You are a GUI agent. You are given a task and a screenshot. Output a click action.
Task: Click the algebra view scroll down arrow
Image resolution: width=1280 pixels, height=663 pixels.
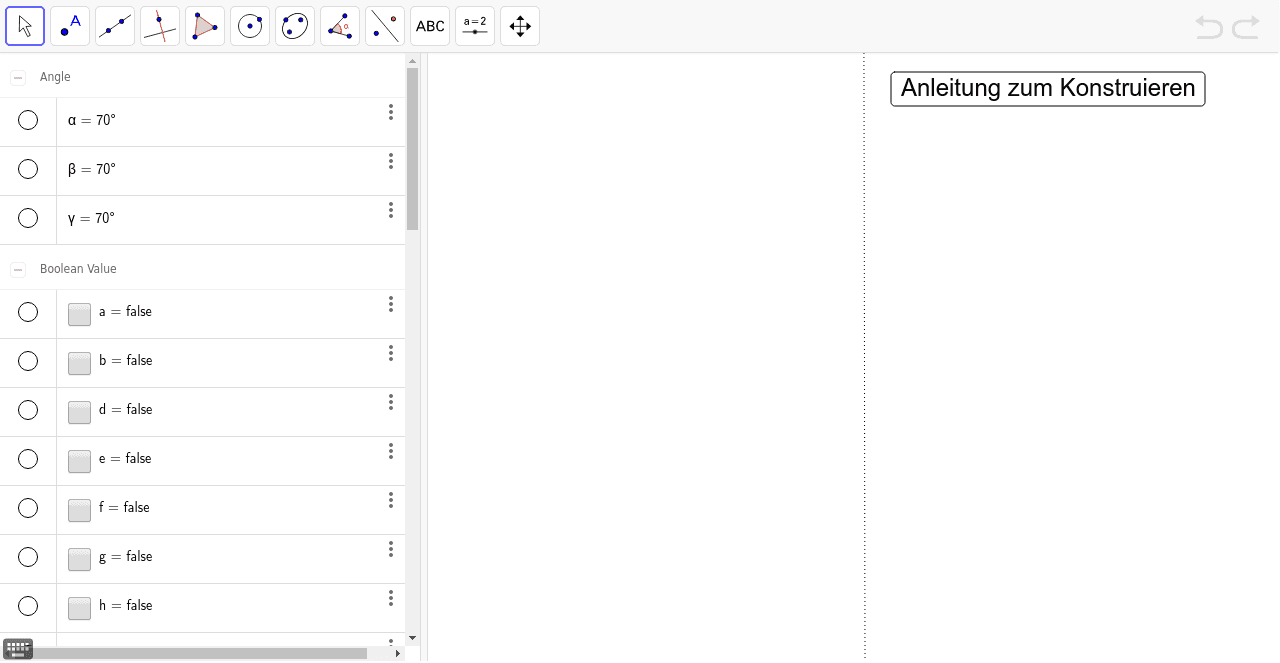[412, 638]
